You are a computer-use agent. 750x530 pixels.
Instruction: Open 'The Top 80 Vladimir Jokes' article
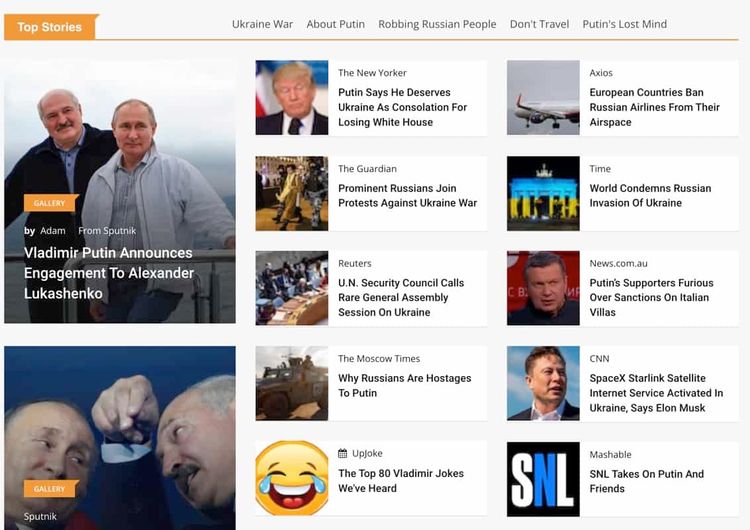[x=401, y=481]
